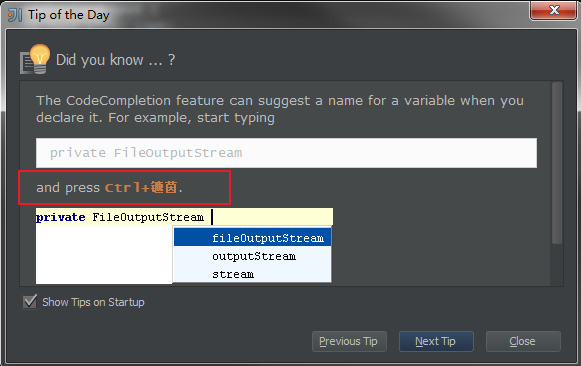Click the Tip of the Day title
The image size is (581, 366).
69,15
